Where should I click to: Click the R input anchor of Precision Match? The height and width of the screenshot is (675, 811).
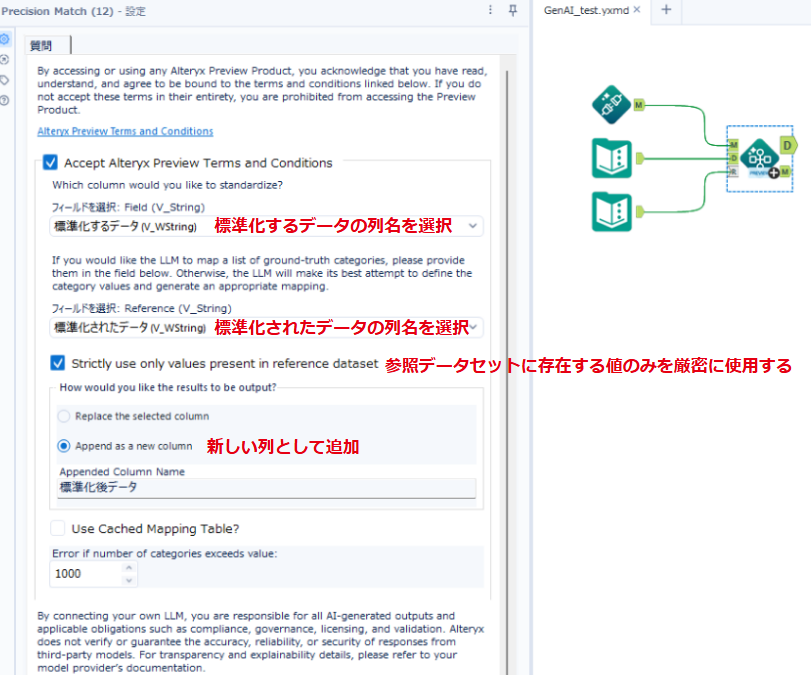point(733,172)
